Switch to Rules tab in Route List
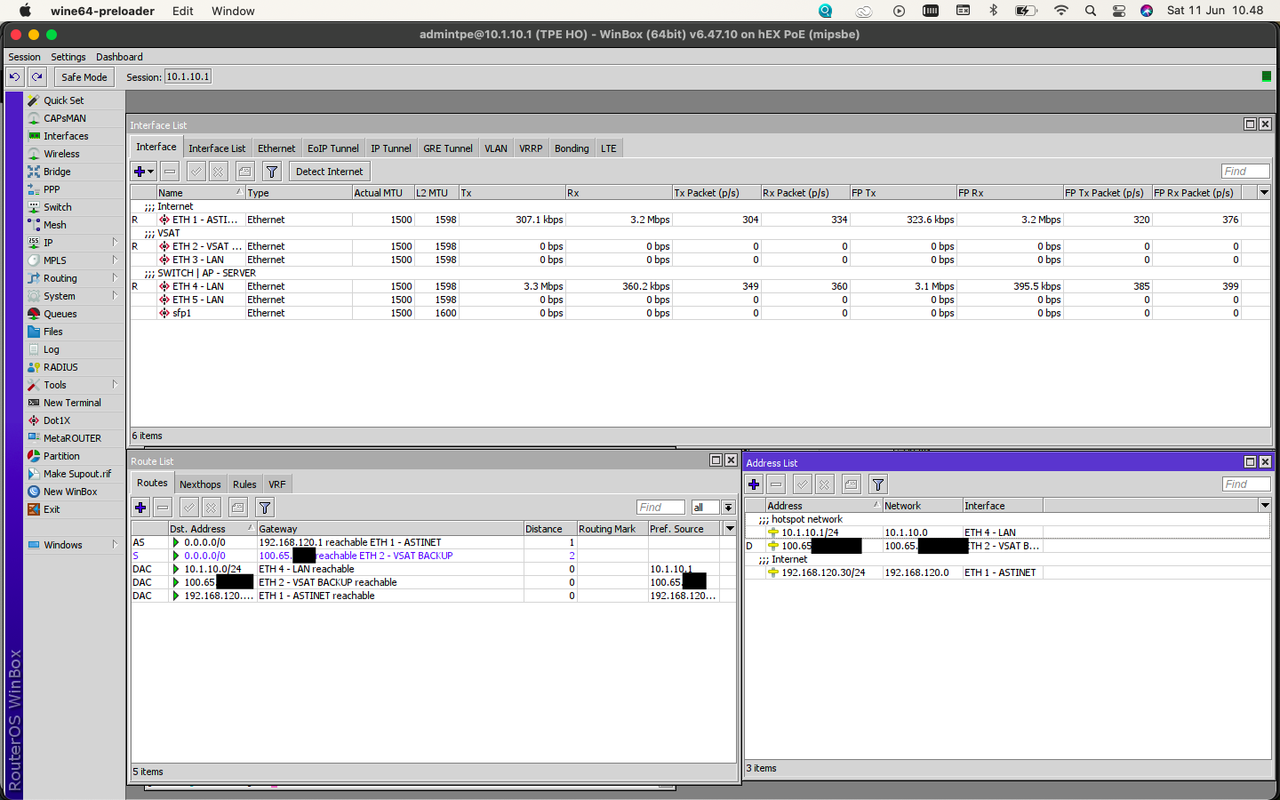 [x=245, y=484]
